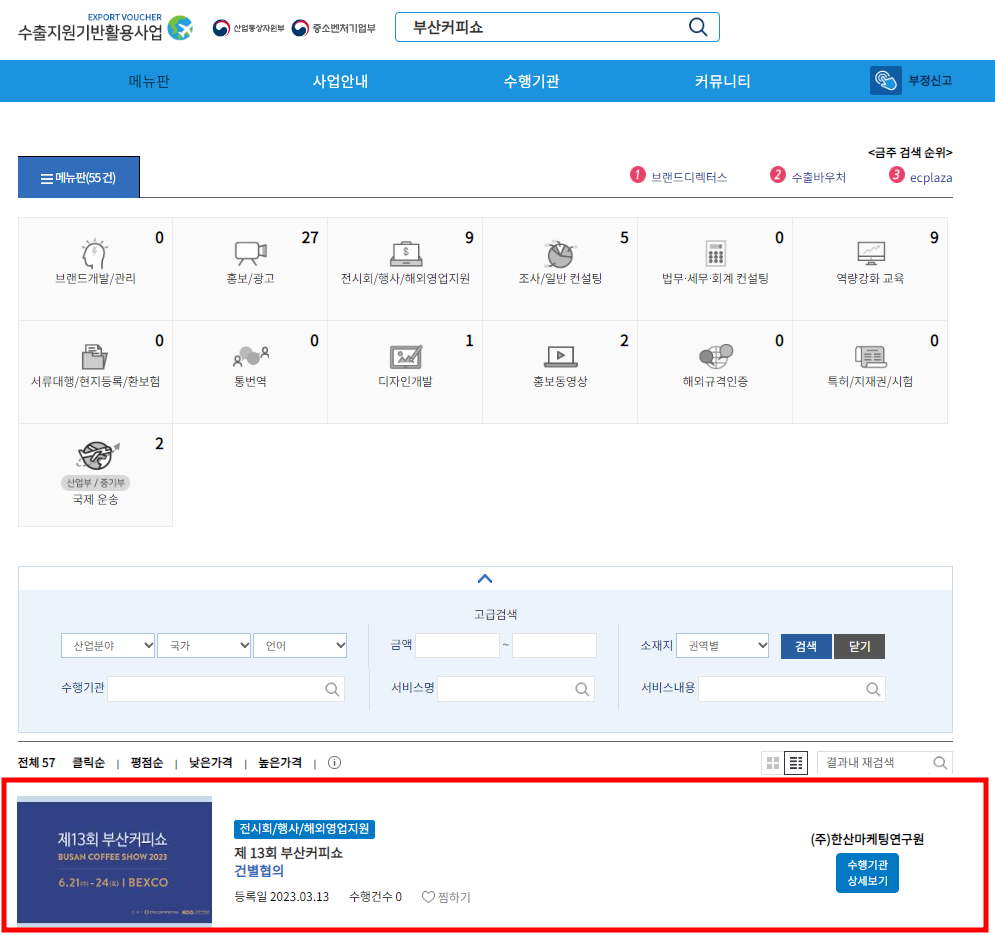Screen dimensions: 995x935
Task: Collapse the advanced search panel chevron
Action: [x=485, y=578]
